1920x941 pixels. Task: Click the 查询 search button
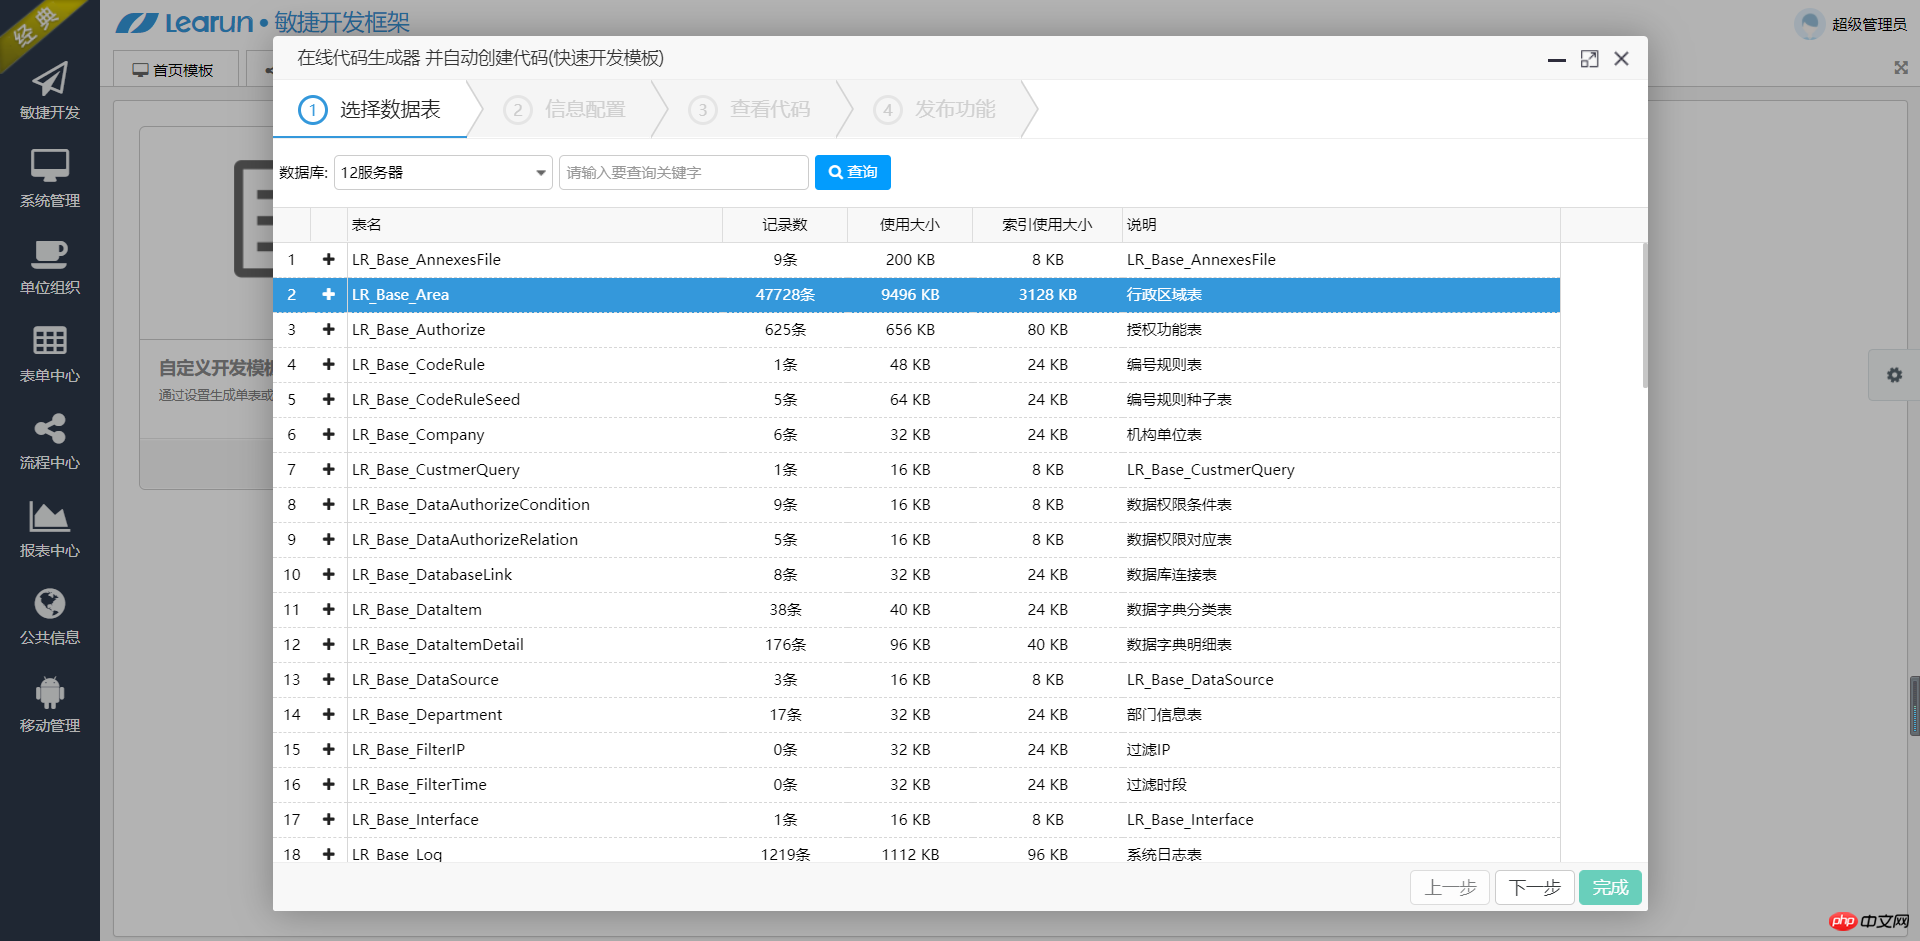[852, 172]
